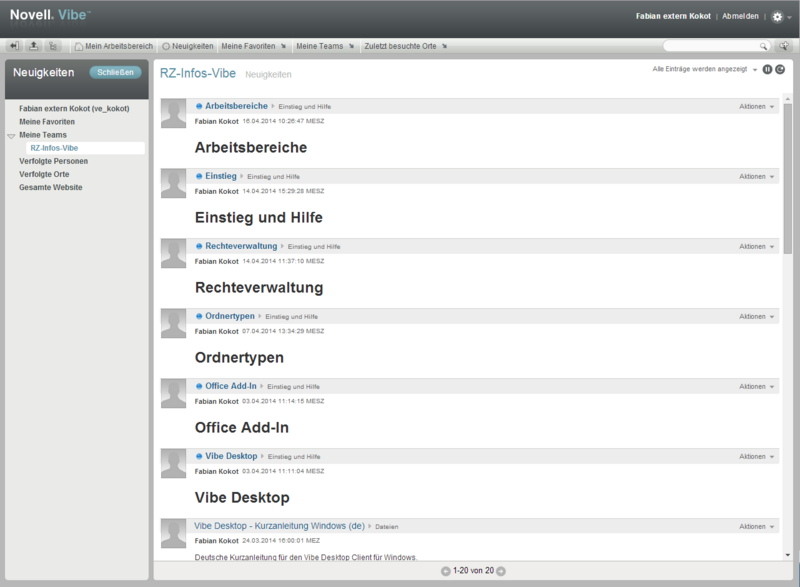Open the Vibe Desktop entry link

(x=231, y=456)
